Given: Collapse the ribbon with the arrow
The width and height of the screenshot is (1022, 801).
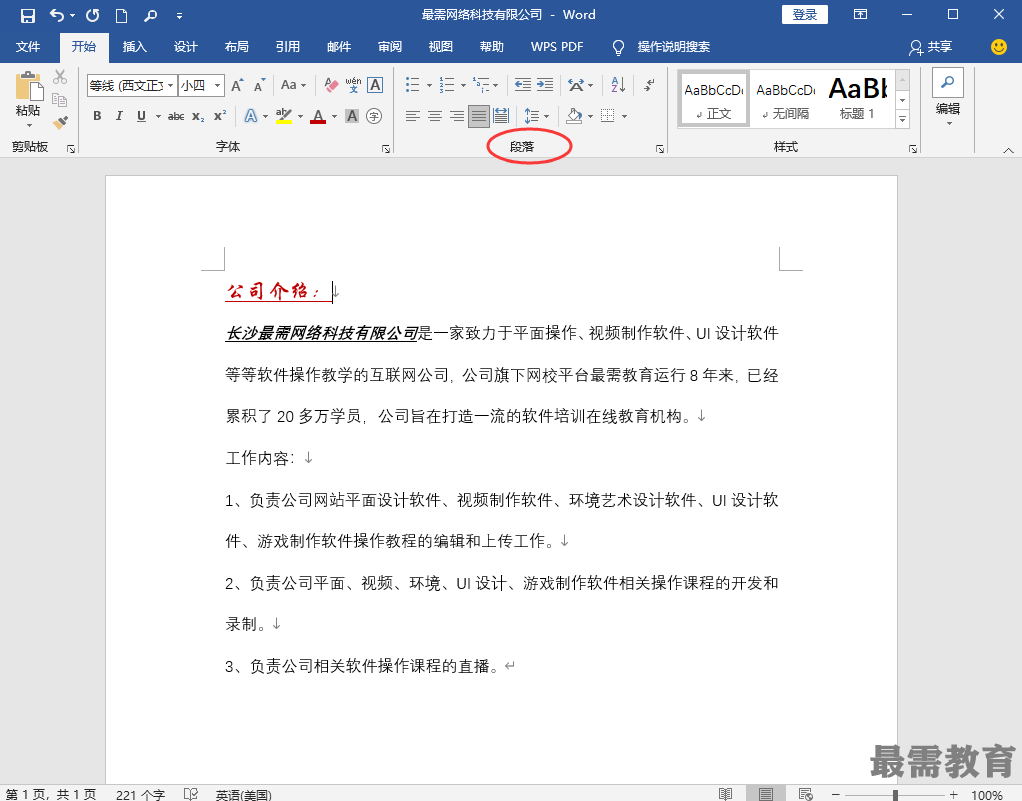Looking at the screenshot, I should 1008,150.
